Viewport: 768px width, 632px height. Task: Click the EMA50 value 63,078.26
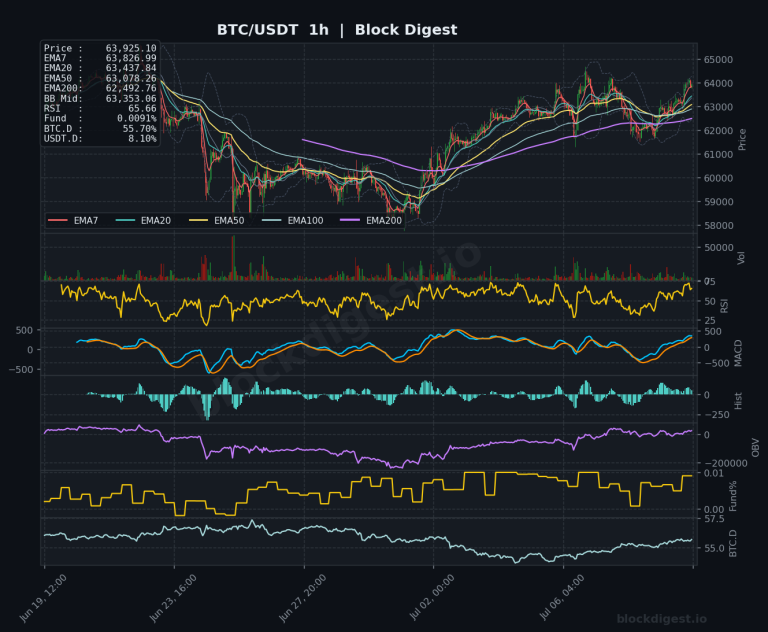[x=131, y=78]
